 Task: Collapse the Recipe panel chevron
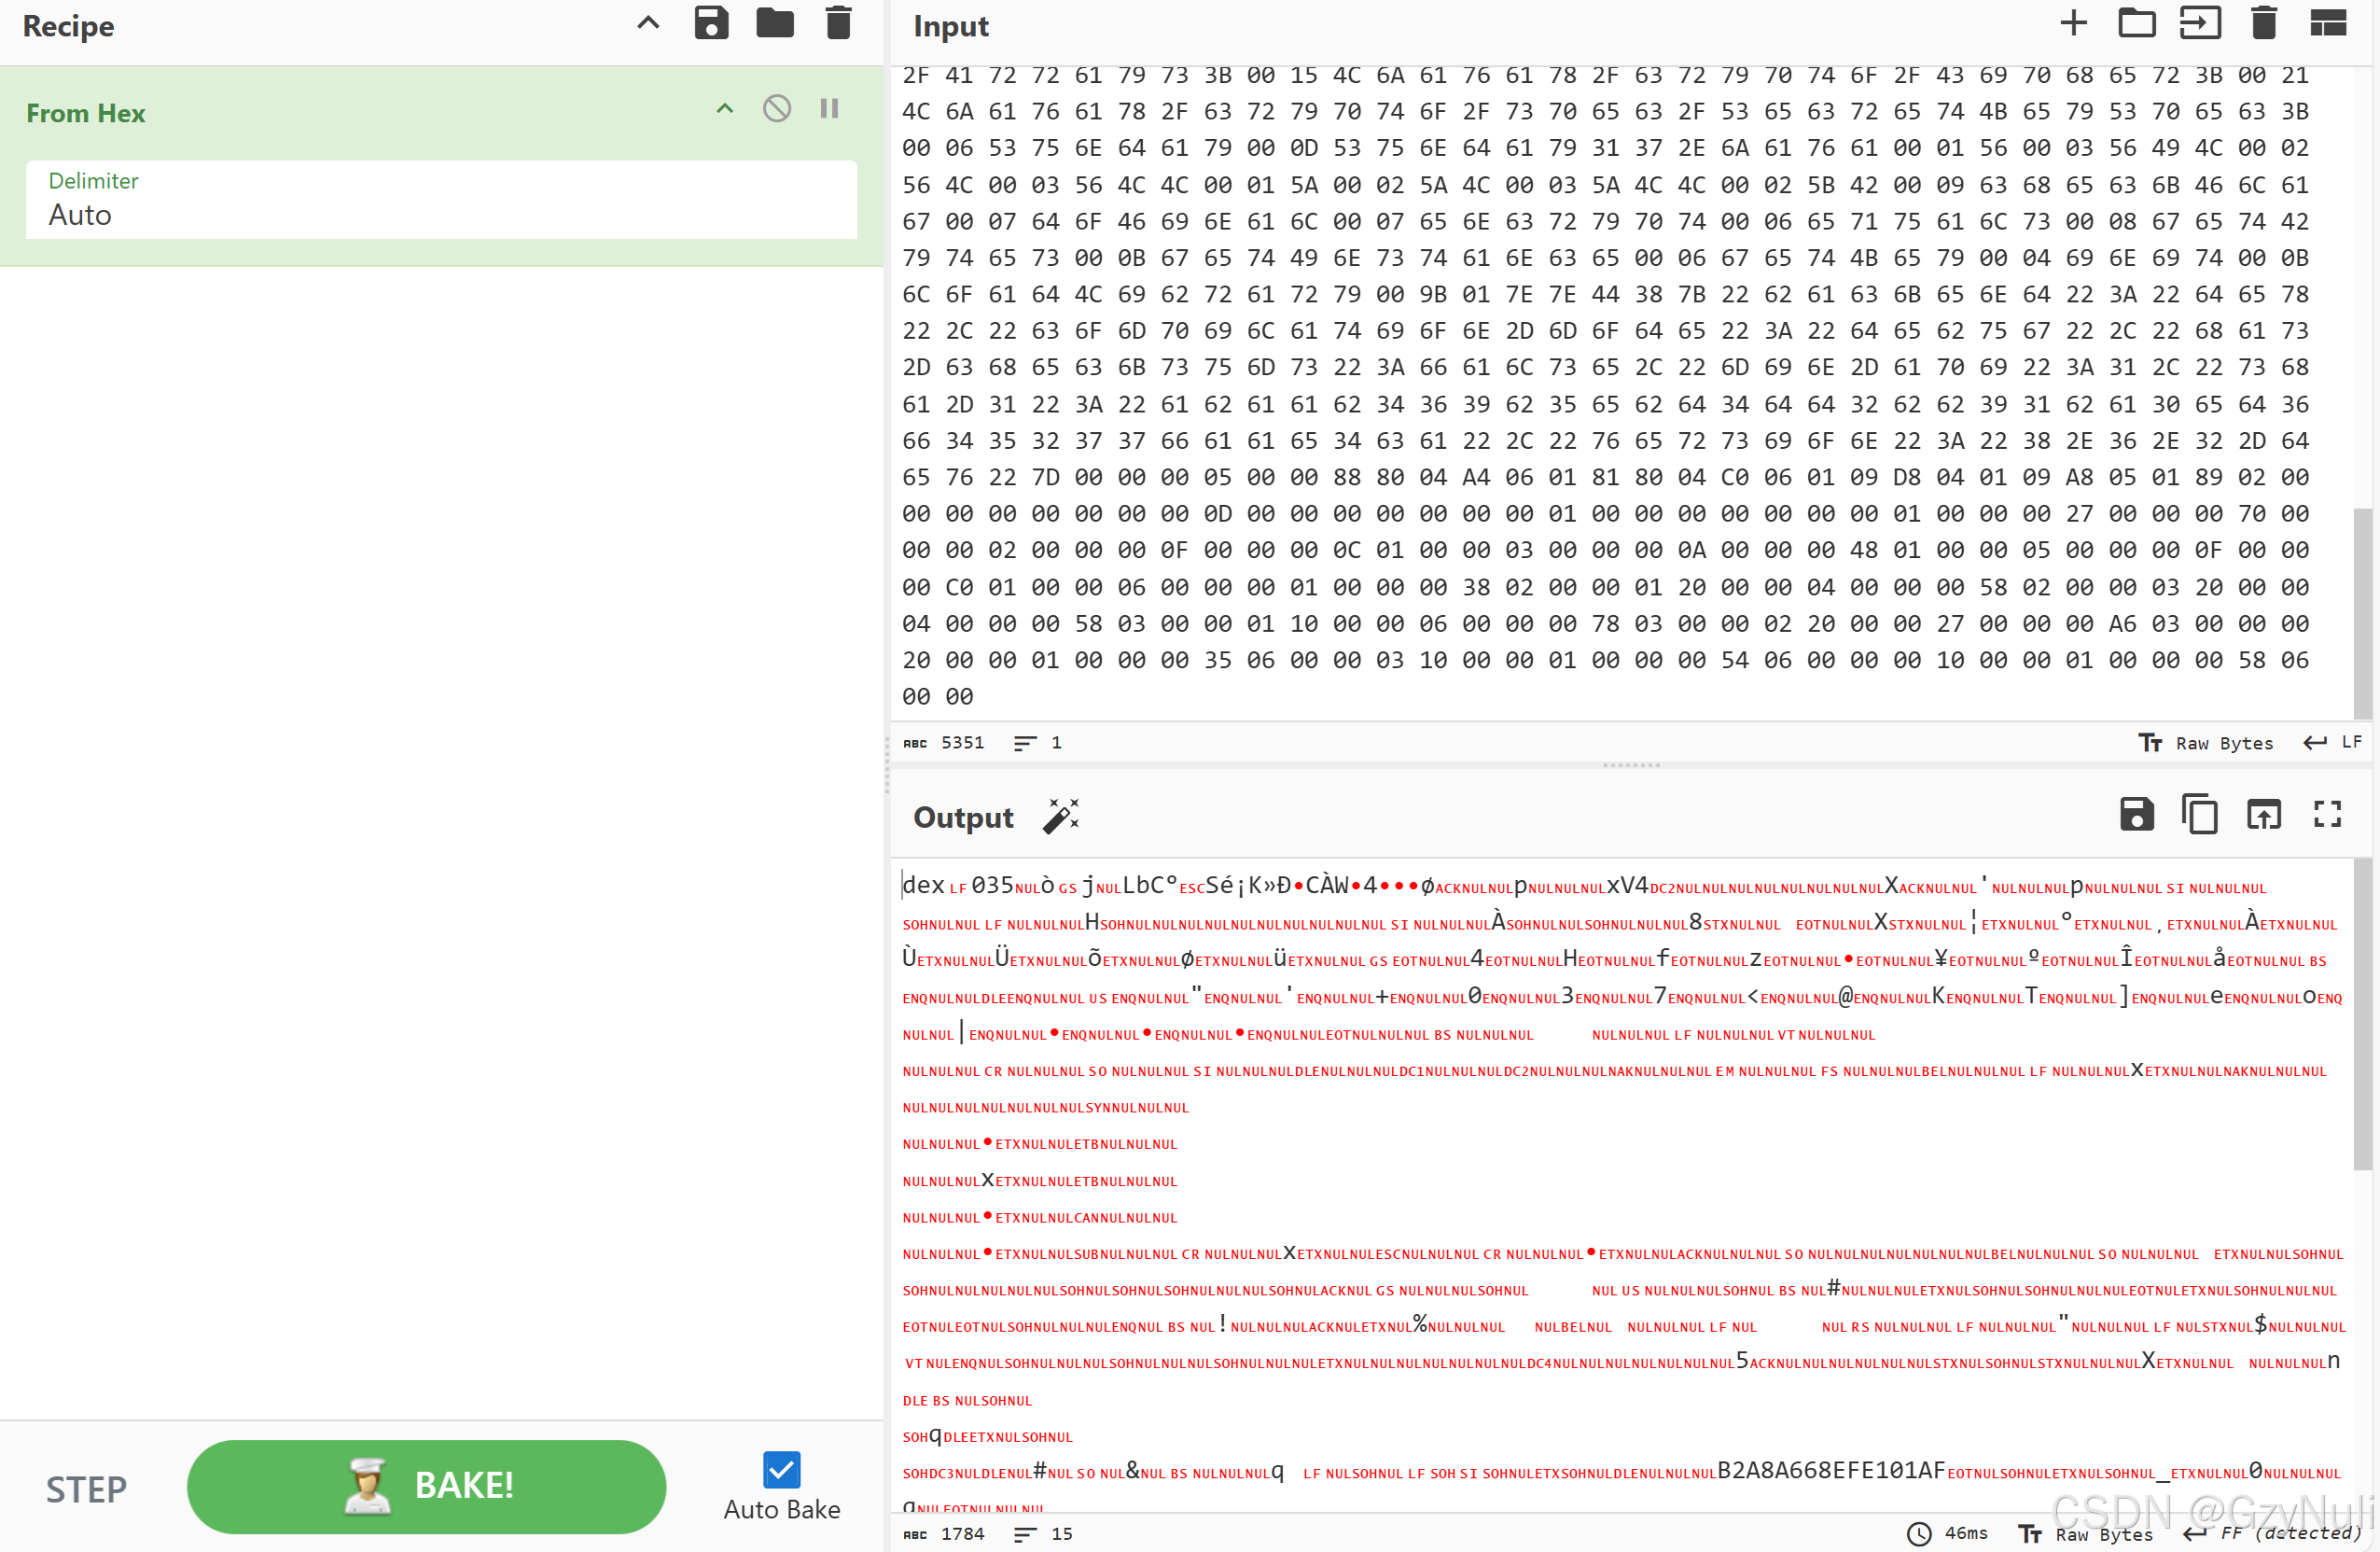pyautogui.click(x=648, y=23)
